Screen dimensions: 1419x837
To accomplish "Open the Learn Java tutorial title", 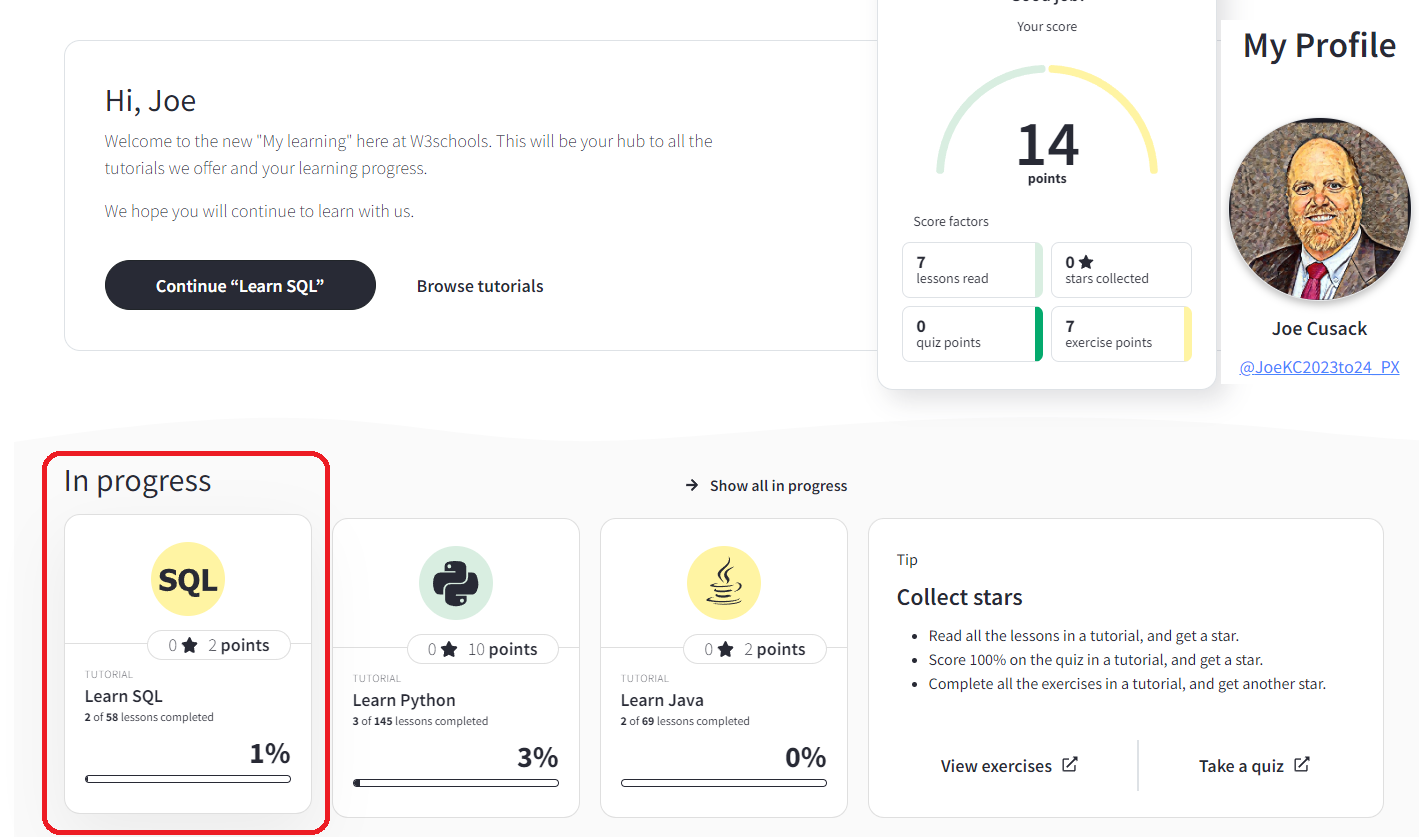I will point(664,700).
